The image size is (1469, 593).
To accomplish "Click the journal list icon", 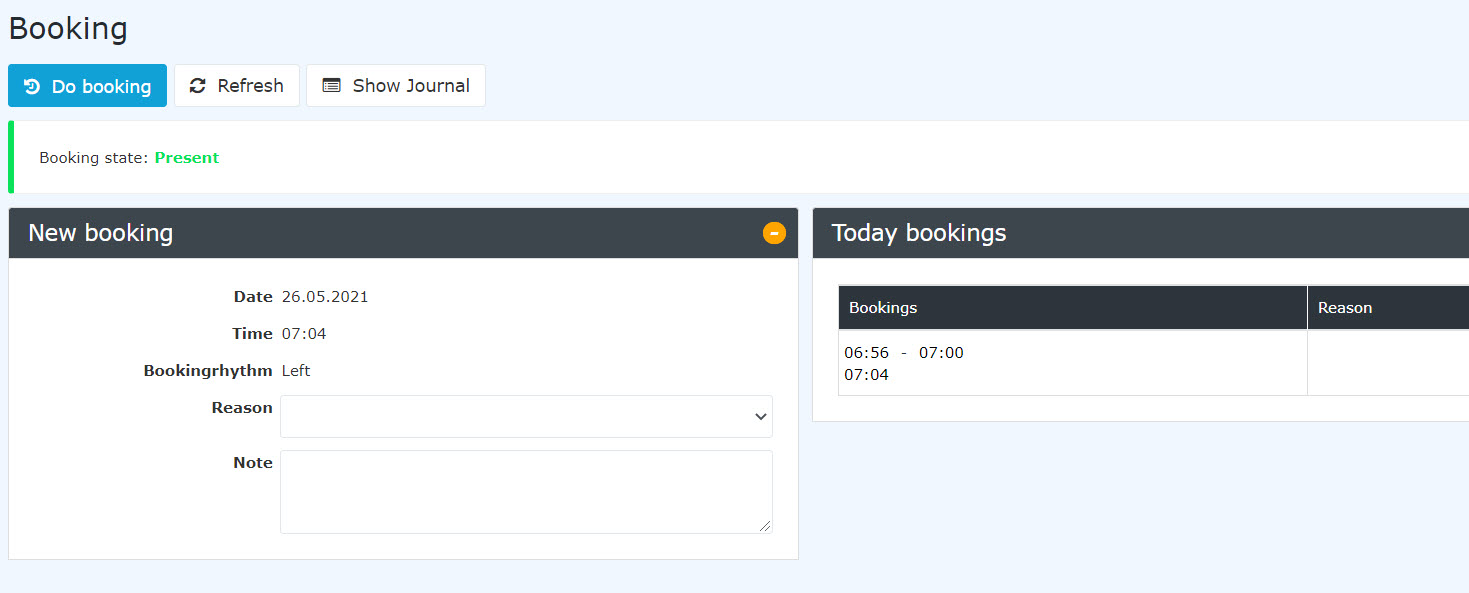I will tap(331, 86).
